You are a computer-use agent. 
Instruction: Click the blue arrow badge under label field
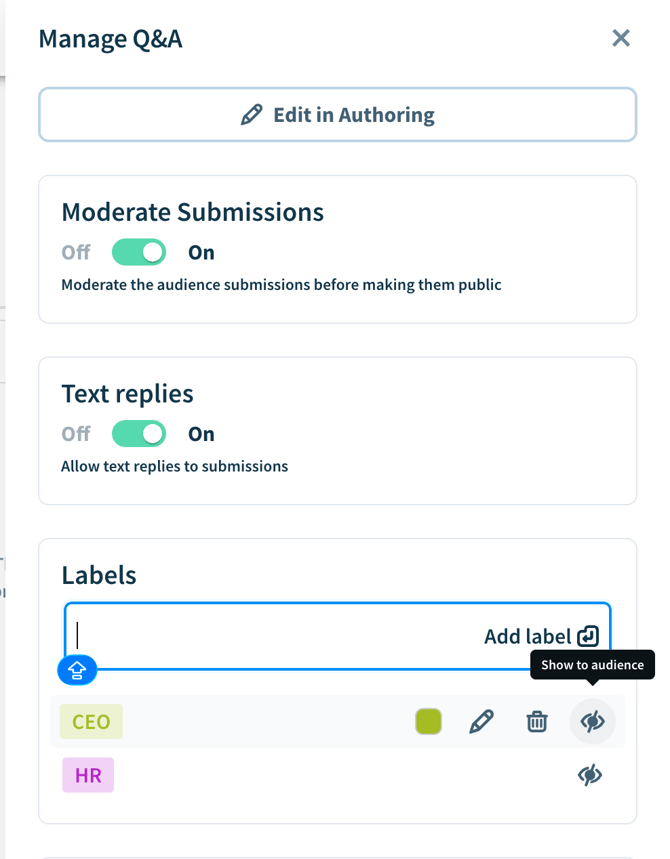pyautogui.click(x=77, y=671)
